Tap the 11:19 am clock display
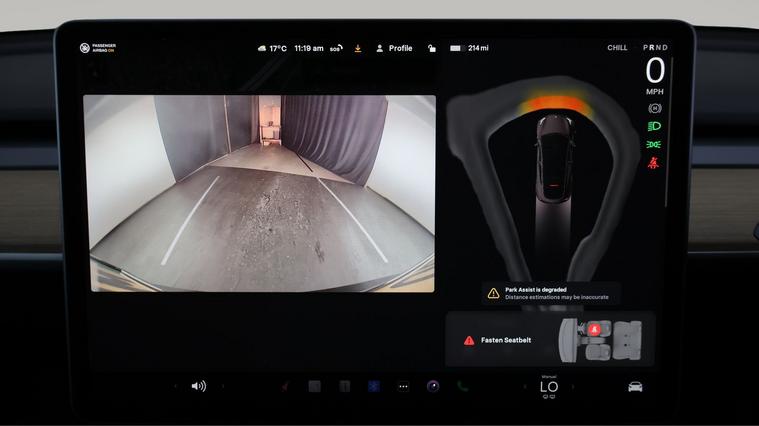 (309, 48)
